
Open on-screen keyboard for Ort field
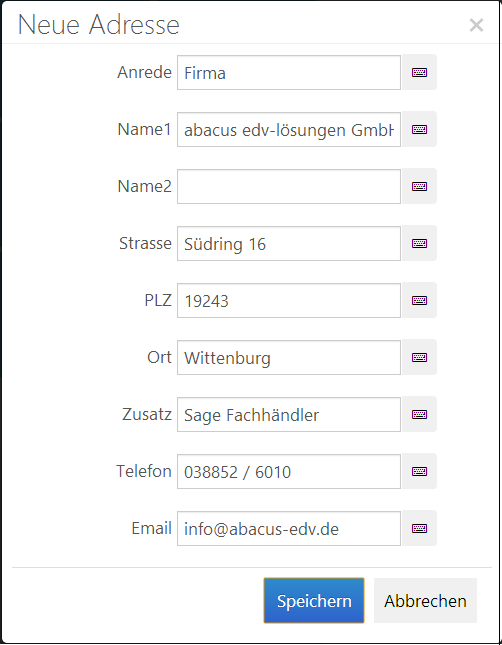[419, 357]
